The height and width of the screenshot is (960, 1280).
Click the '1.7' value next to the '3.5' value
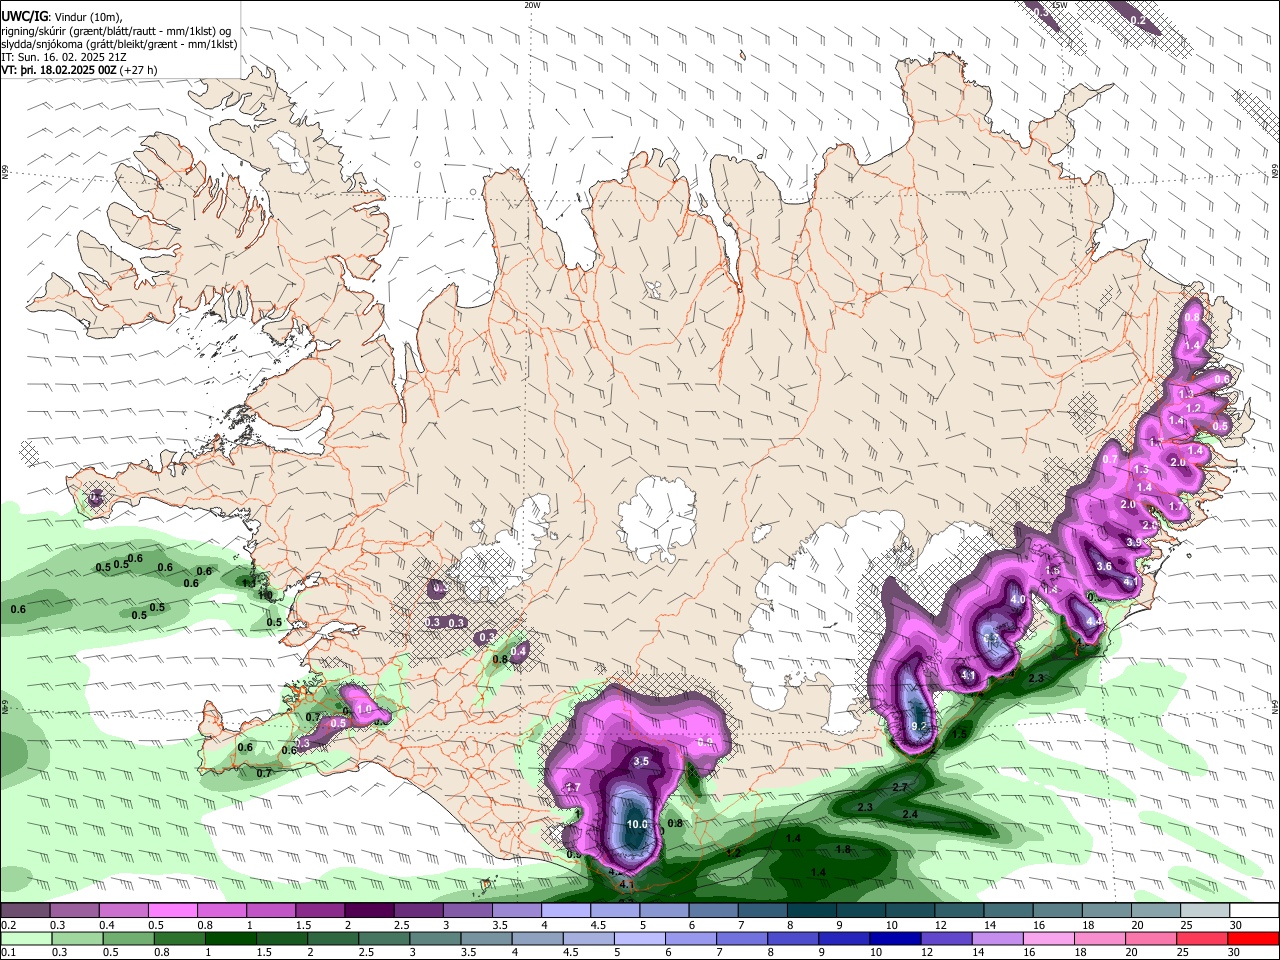click(x=573, y=788)
